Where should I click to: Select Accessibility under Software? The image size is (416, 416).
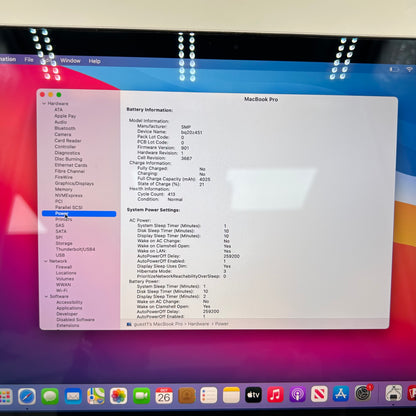point(69,302)
